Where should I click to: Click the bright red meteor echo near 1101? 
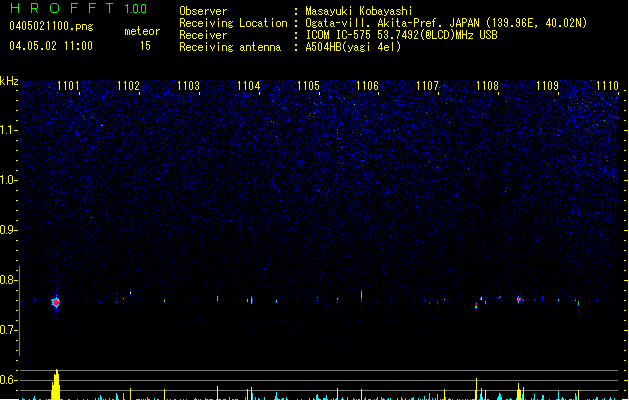click(56, 303)
